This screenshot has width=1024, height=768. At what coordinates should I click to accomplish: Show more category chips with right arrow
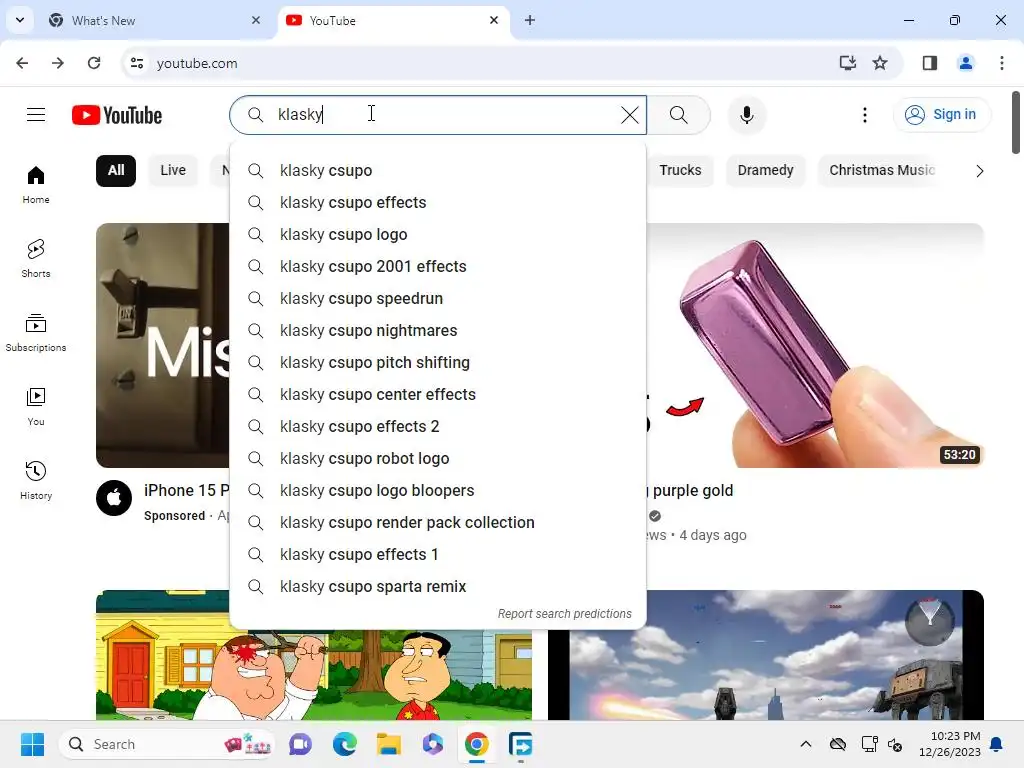click(x=979, y=171)
